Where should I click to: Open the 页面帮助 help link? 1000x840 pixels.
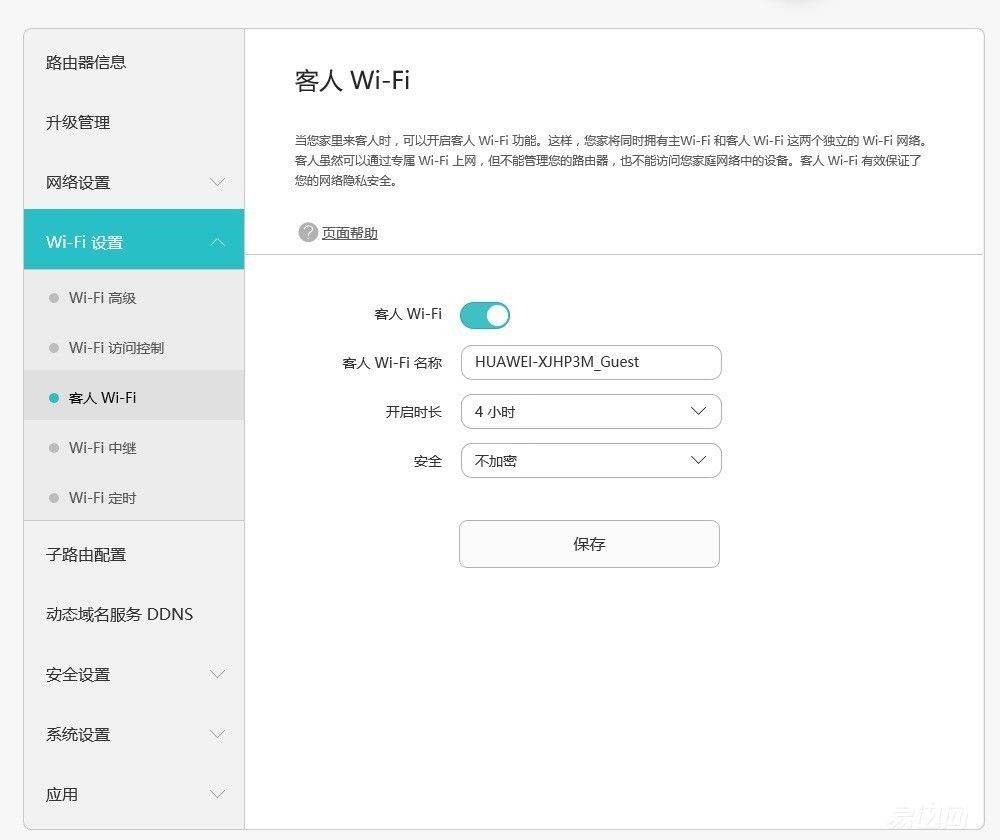coord(349,233)
